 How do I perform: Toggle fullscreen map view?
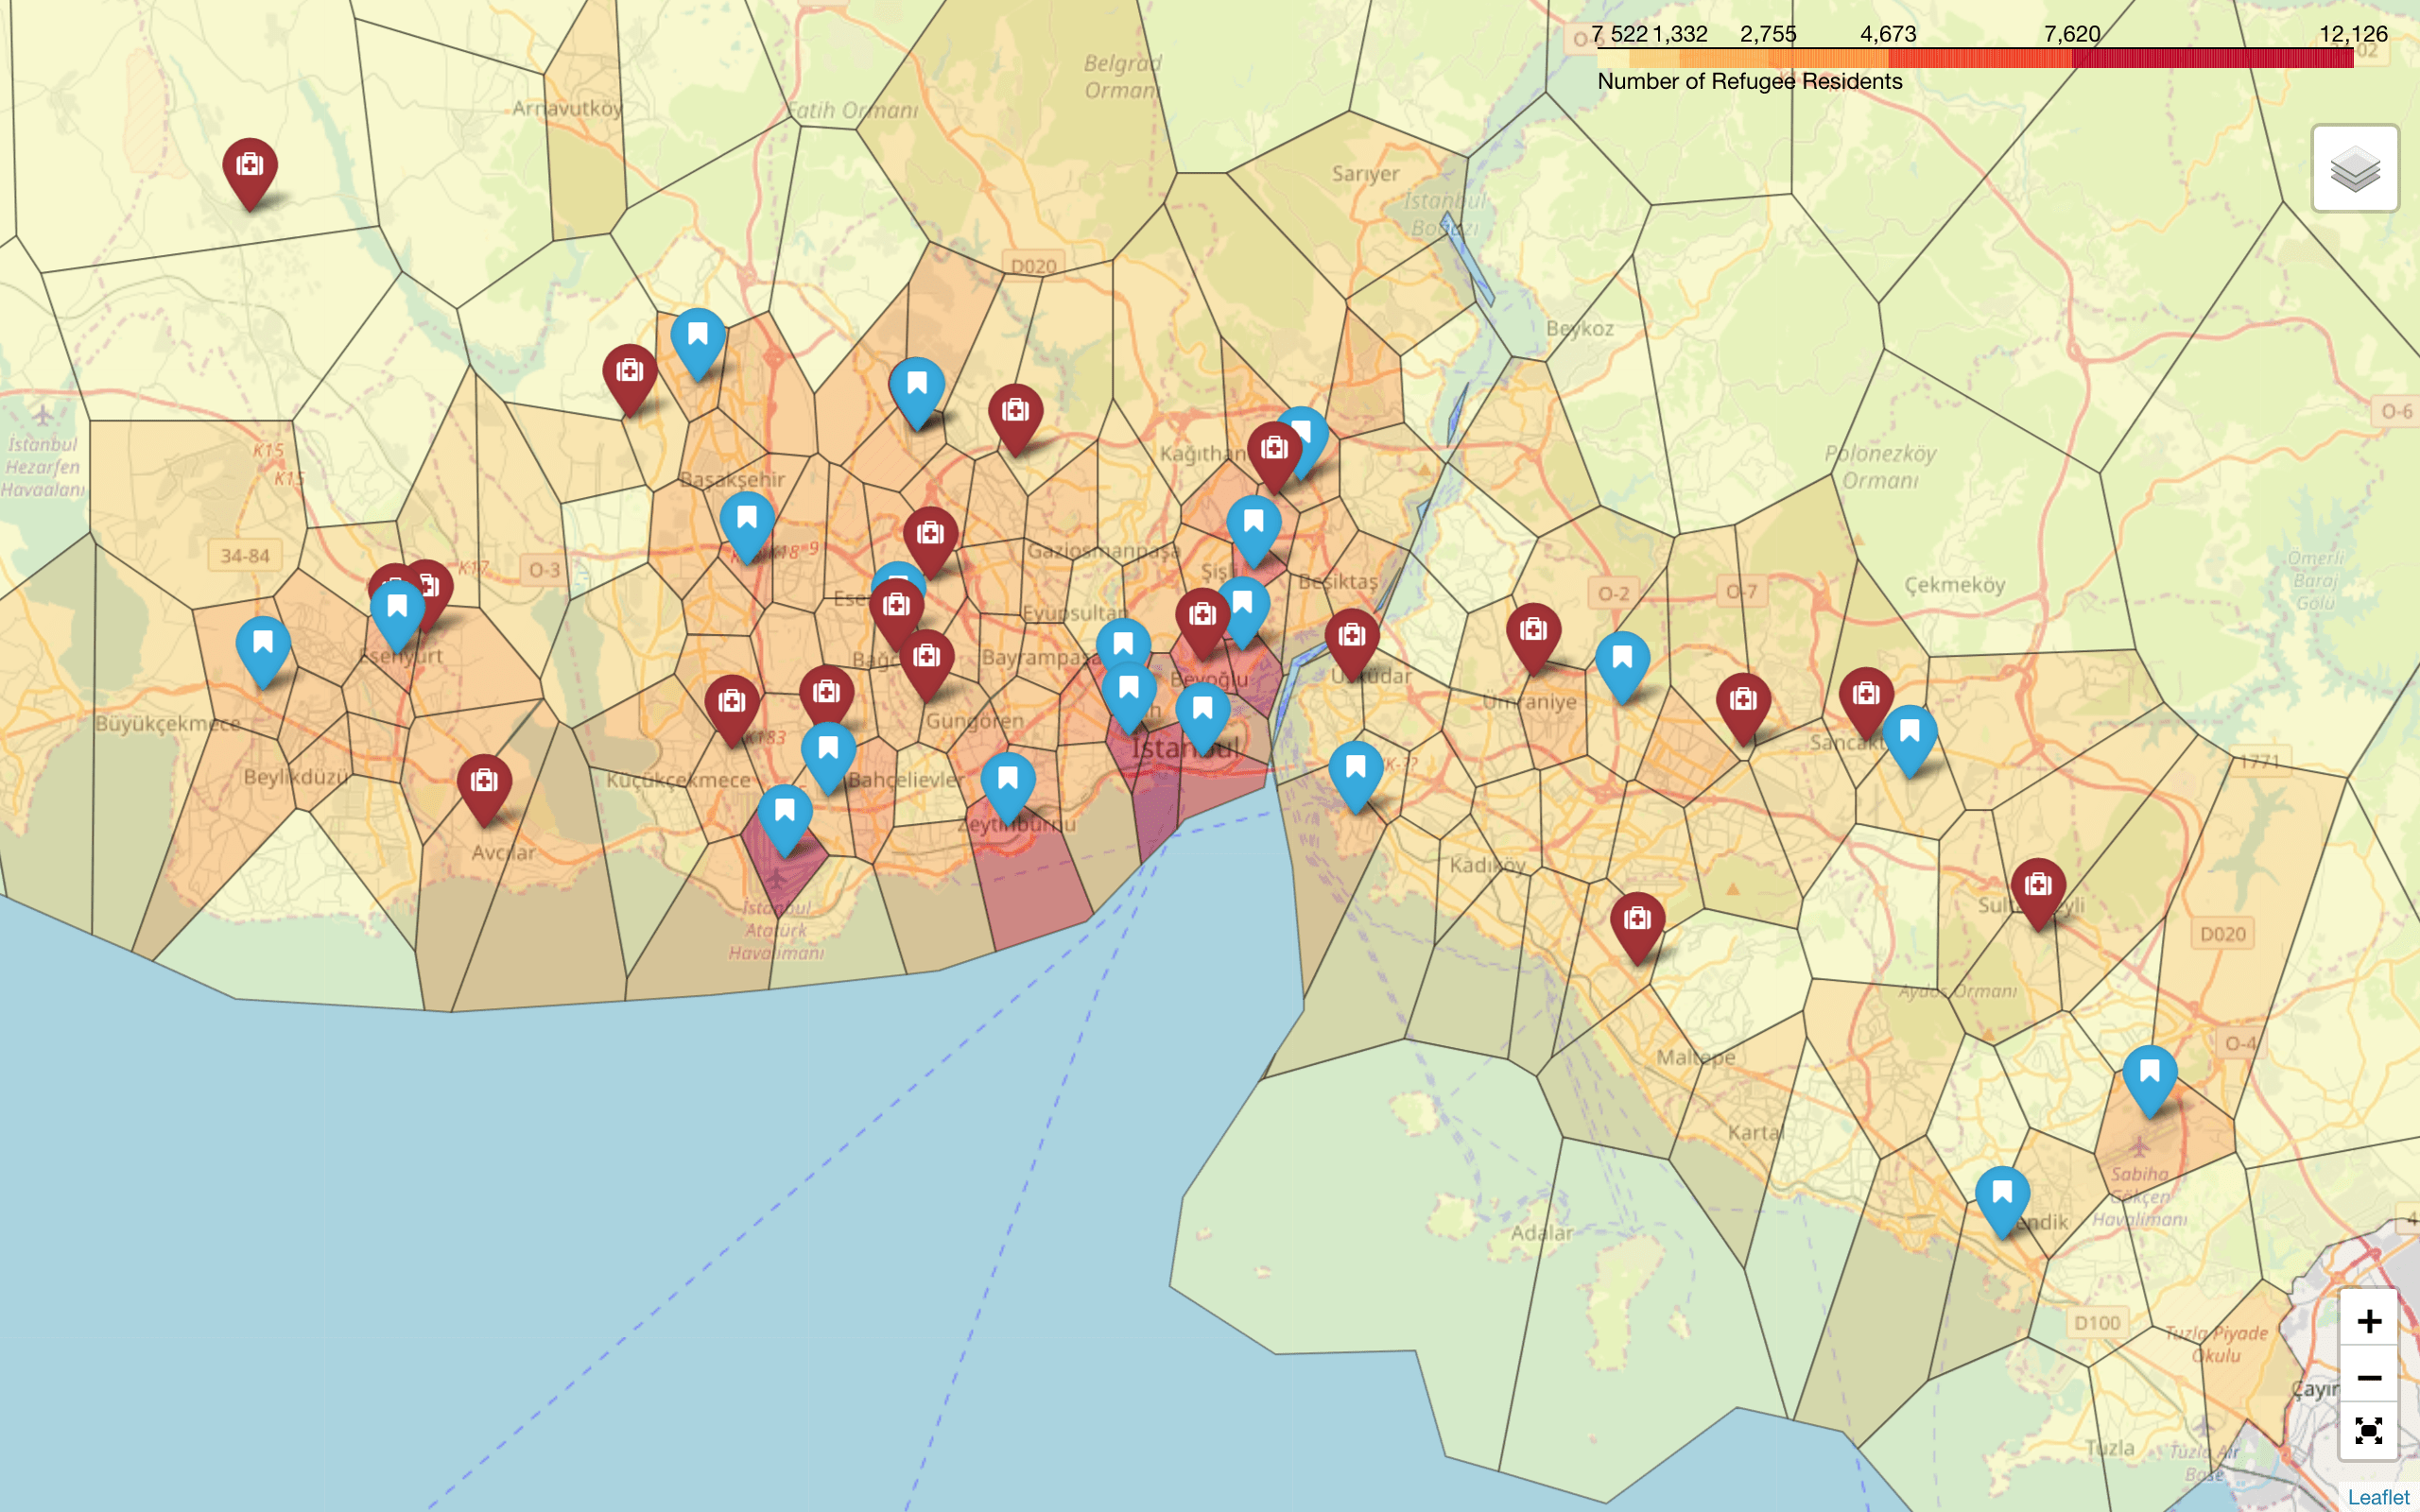[2368, 1431]
